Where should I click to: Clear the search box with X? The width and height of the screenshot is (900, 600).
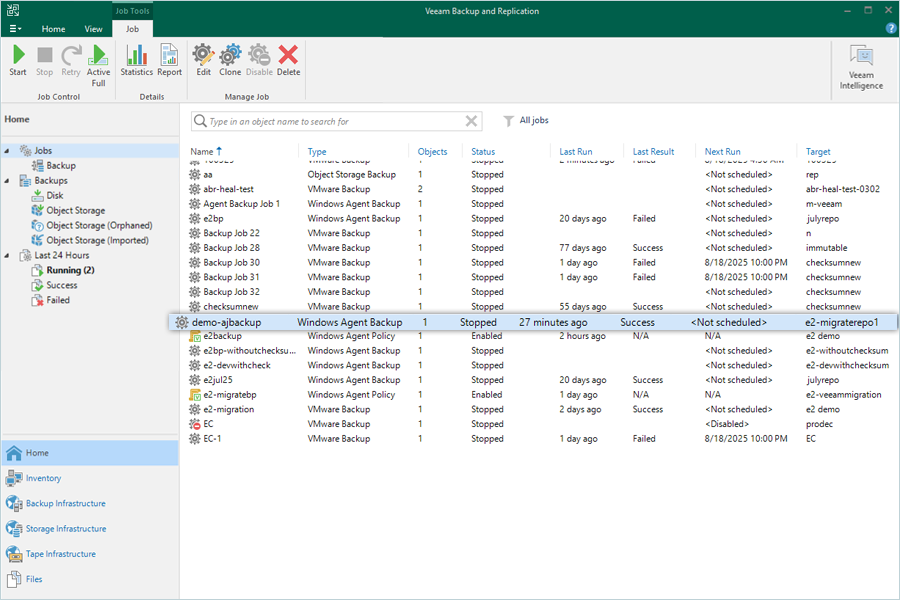[x=471, y=121]
